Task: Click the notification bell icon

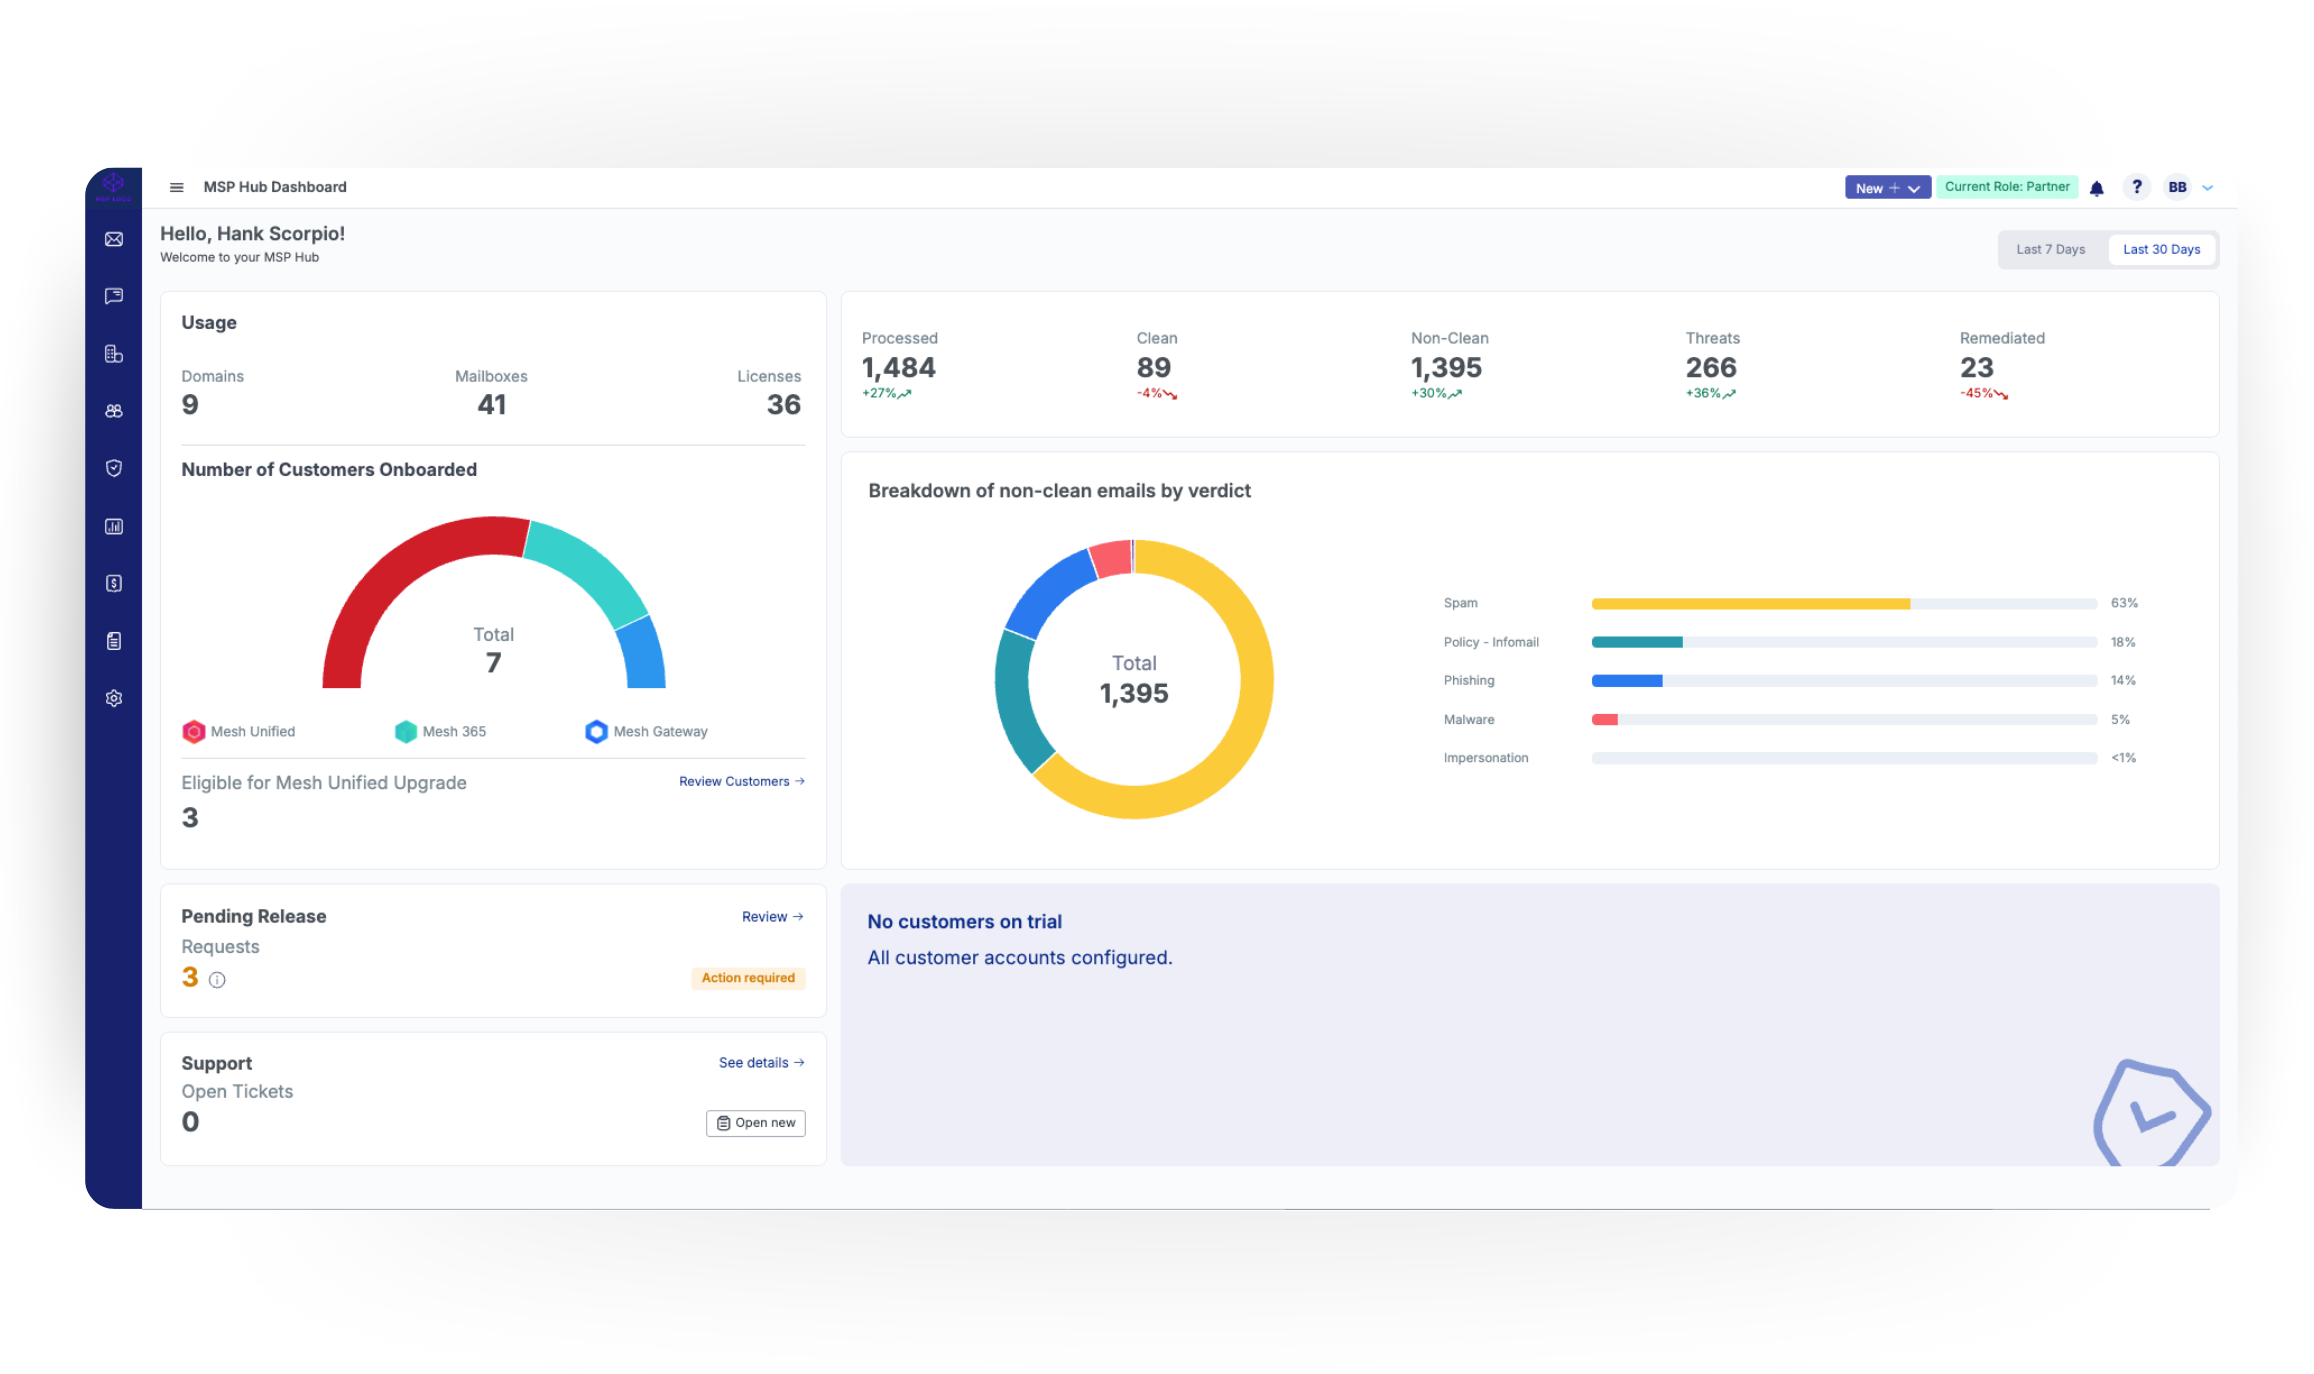Action: click(2097, 188)
